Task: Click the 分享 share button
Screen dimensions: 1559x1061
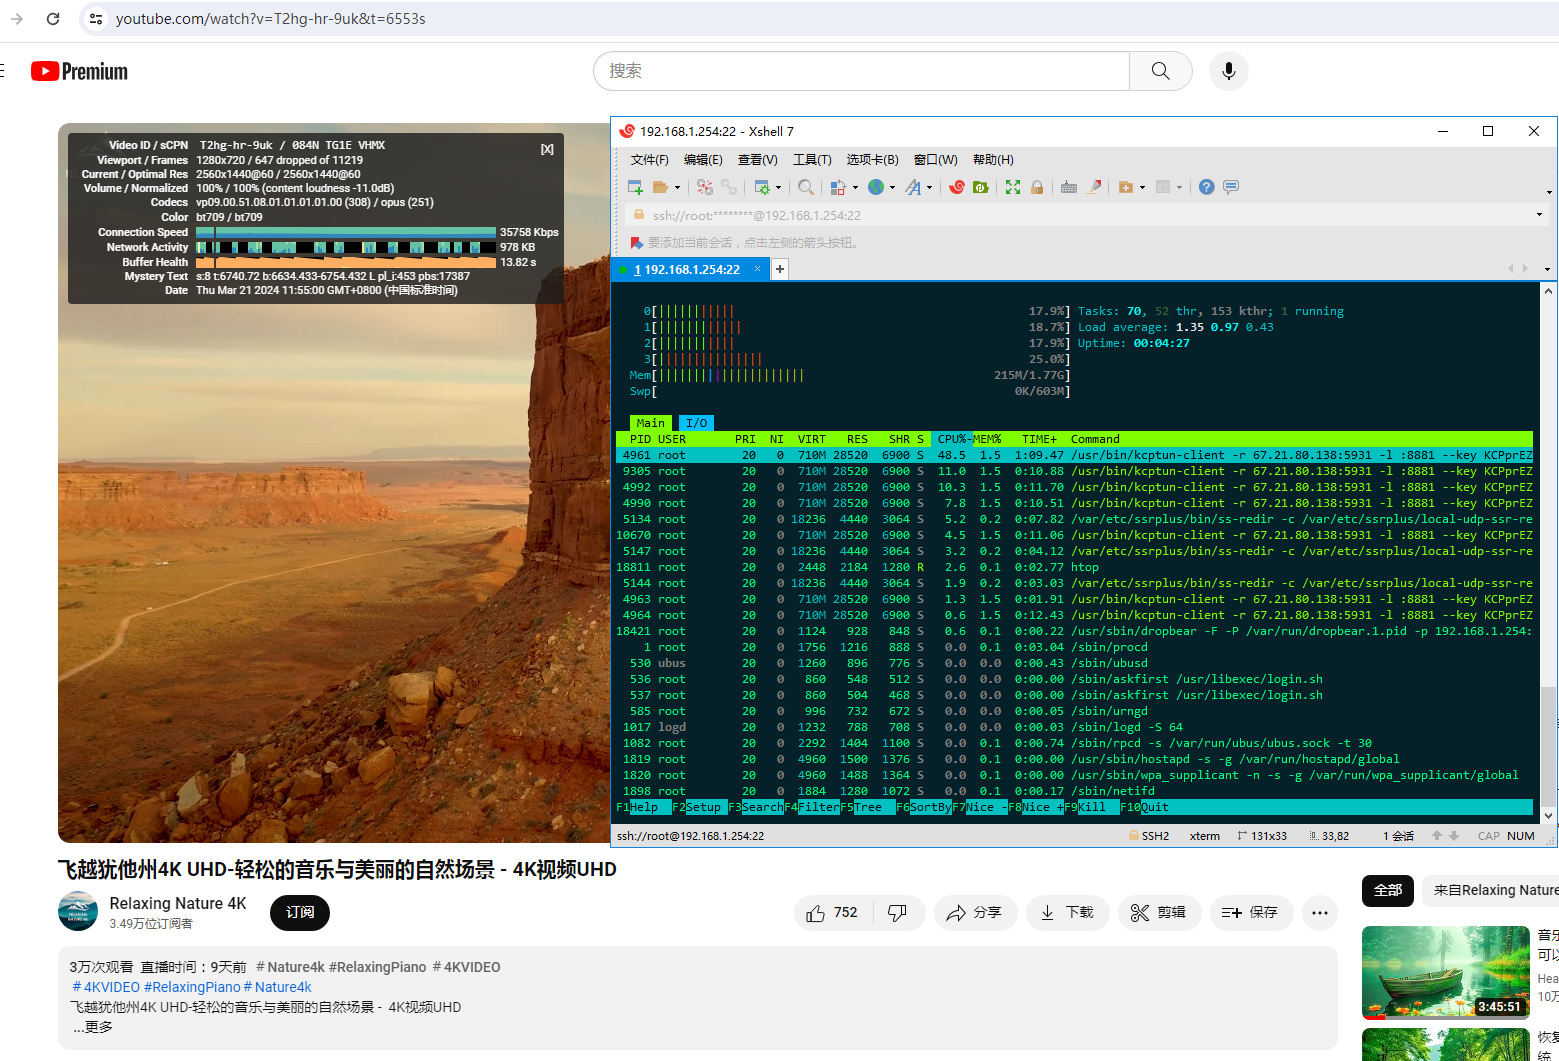Action: [975, 912]
